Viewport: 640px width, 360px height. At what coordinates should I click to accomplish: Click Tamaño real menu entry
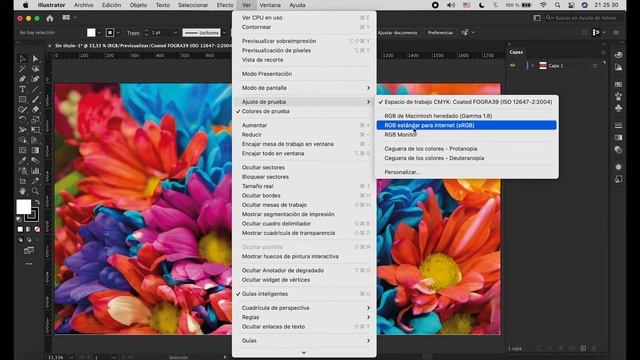pyautogui.click(x=304, y=186)
